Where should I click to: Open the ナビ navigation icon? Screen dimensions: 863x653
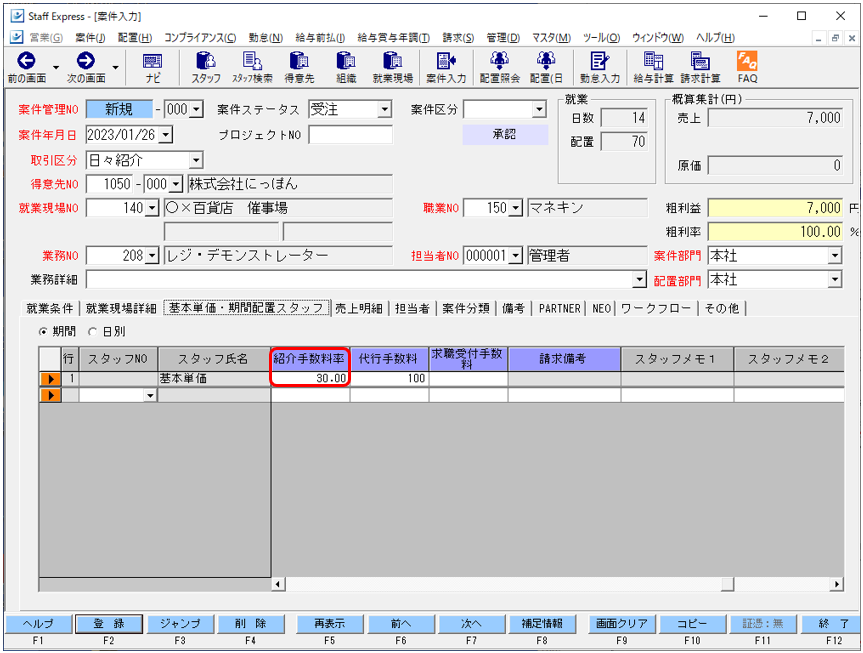[x=152, y=61]
